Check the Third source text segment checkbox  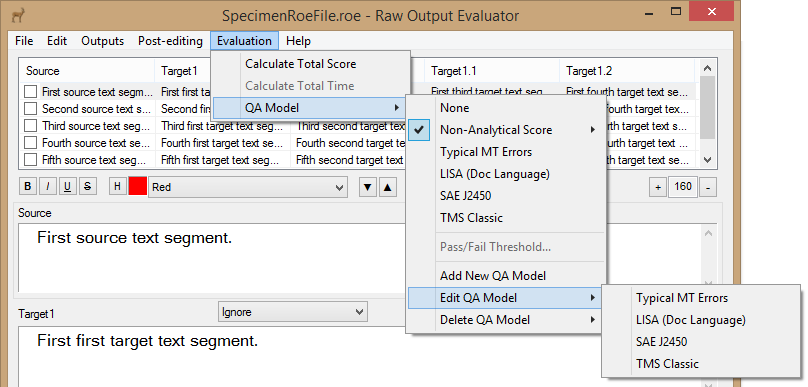[30, 126]
